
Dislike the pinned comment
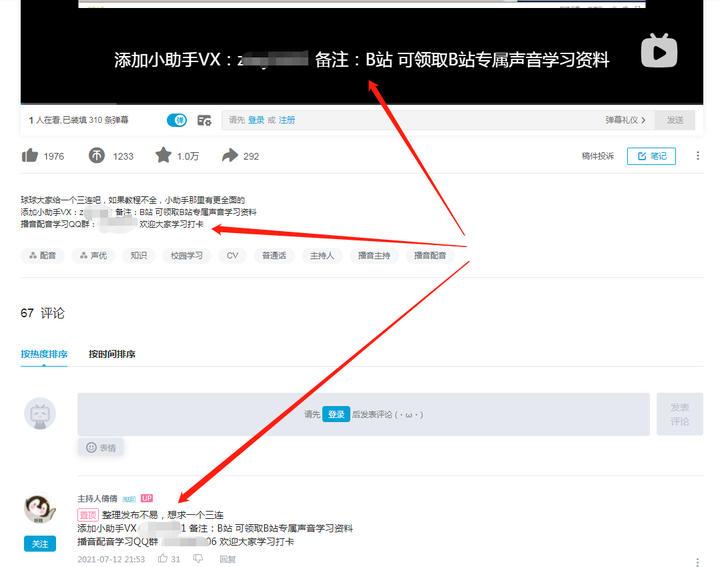click(x=198, y=558)
